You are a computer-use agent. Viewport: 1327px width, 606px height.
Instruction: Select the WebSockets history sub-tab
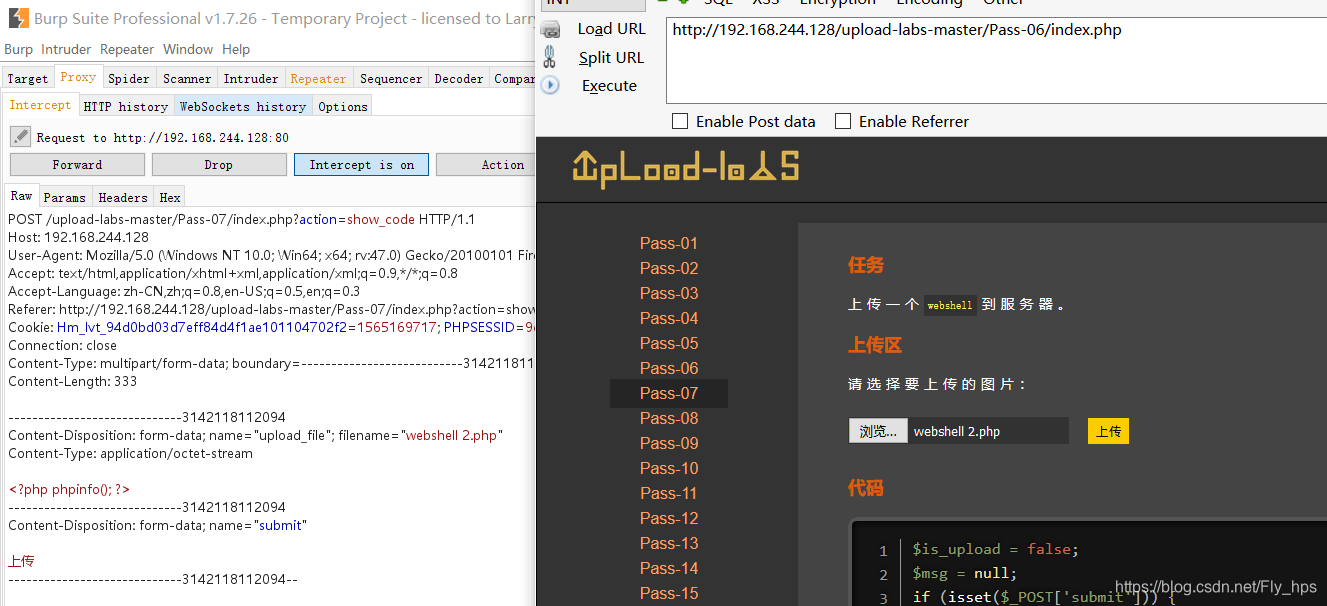coord(243,106)
